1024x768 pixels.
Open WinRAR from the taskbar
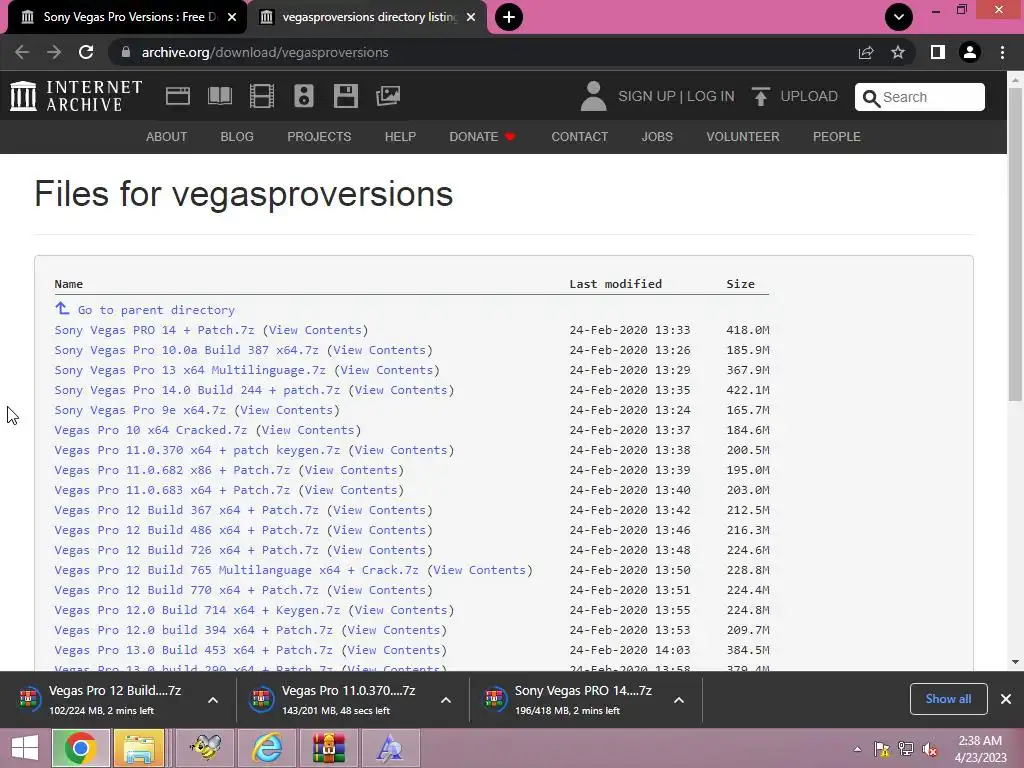click(328, 748)
